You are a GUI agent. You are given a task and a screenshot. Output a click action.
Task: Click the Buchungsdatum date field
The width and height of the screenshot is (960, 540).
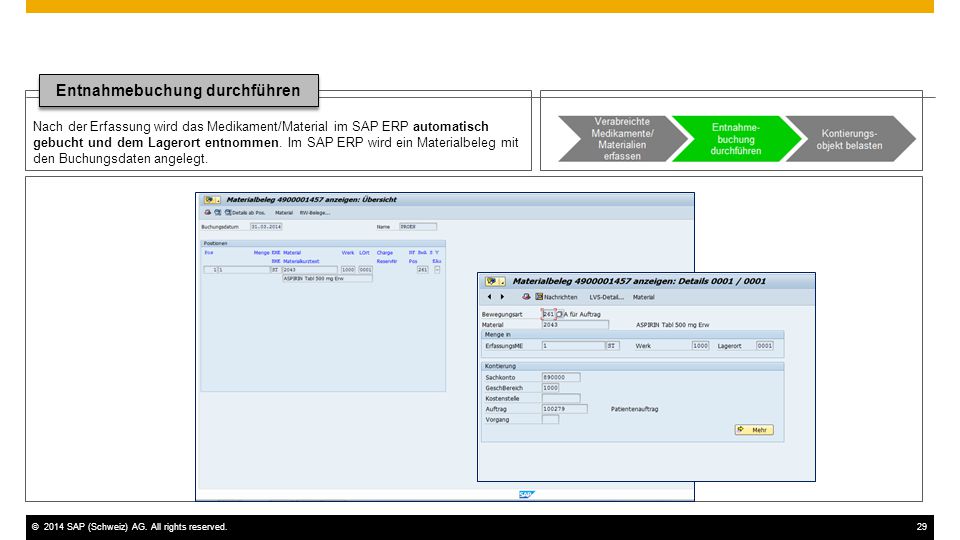click(x=266, y=227)
